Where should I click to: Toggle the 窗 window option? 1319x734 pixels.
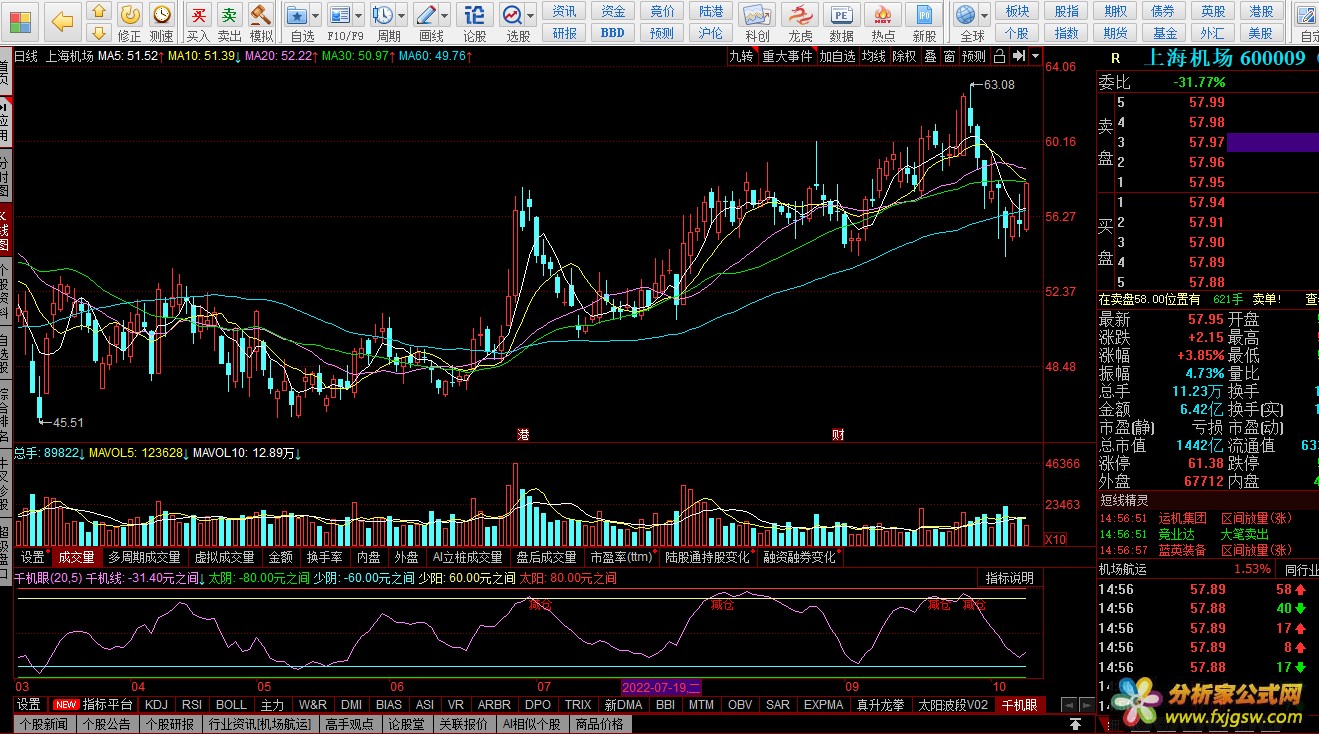[x=949, y=56]
